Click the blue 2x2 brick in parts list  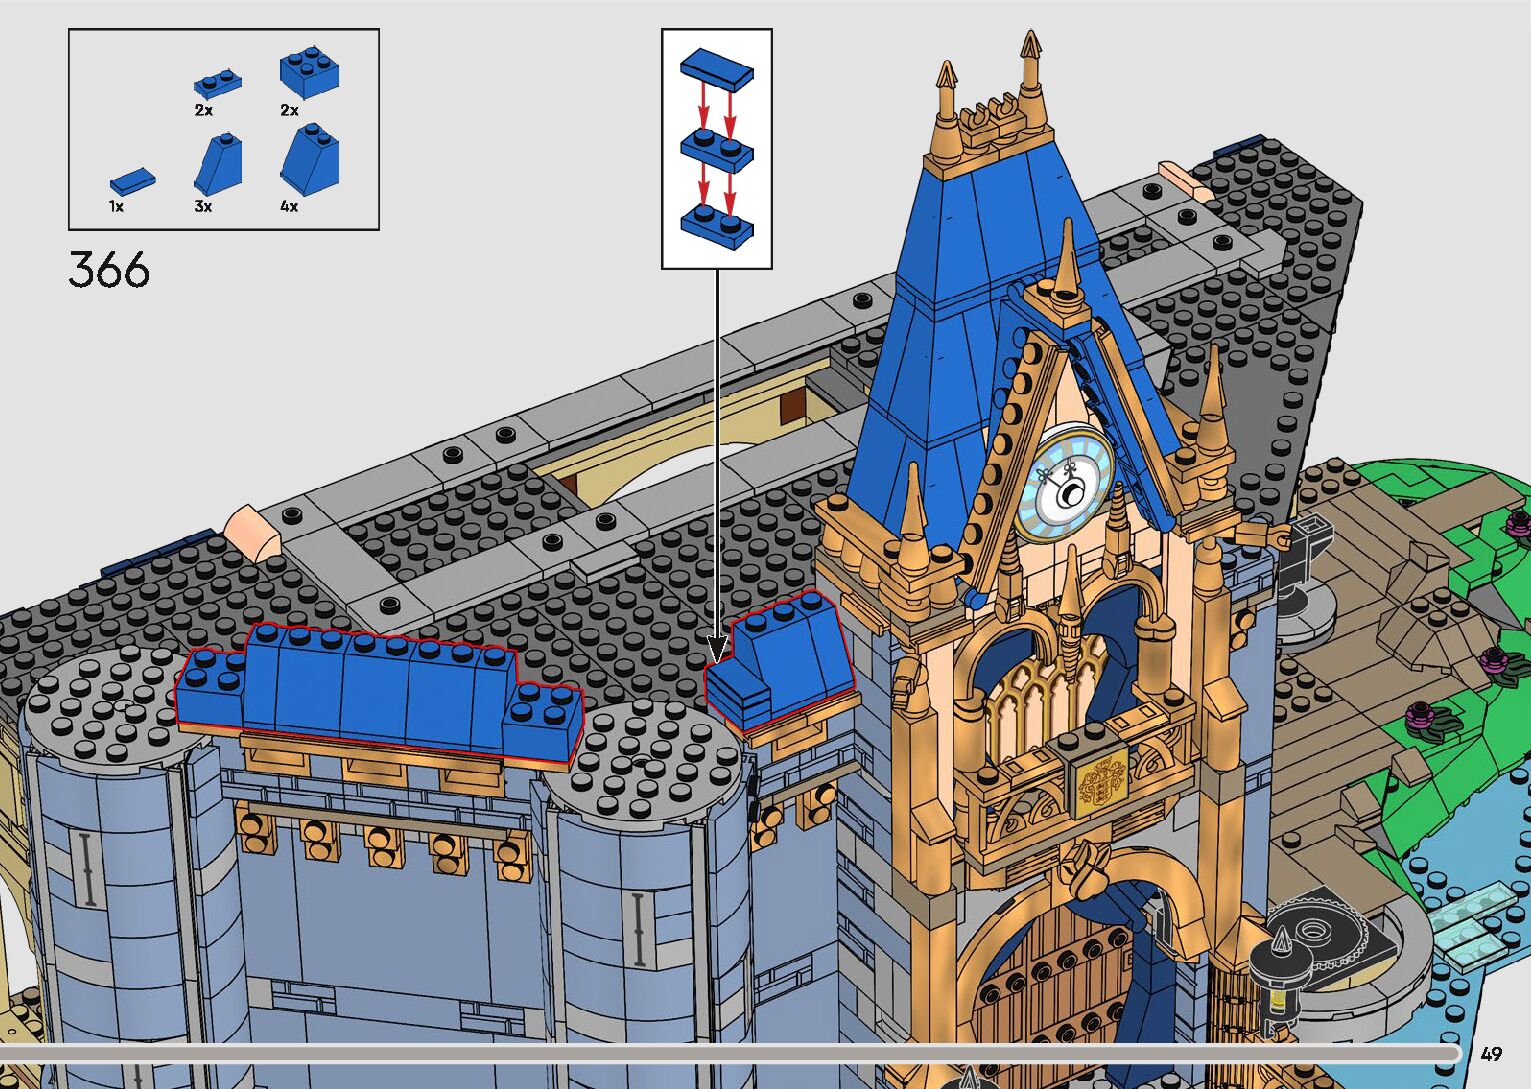coord(308,74)
